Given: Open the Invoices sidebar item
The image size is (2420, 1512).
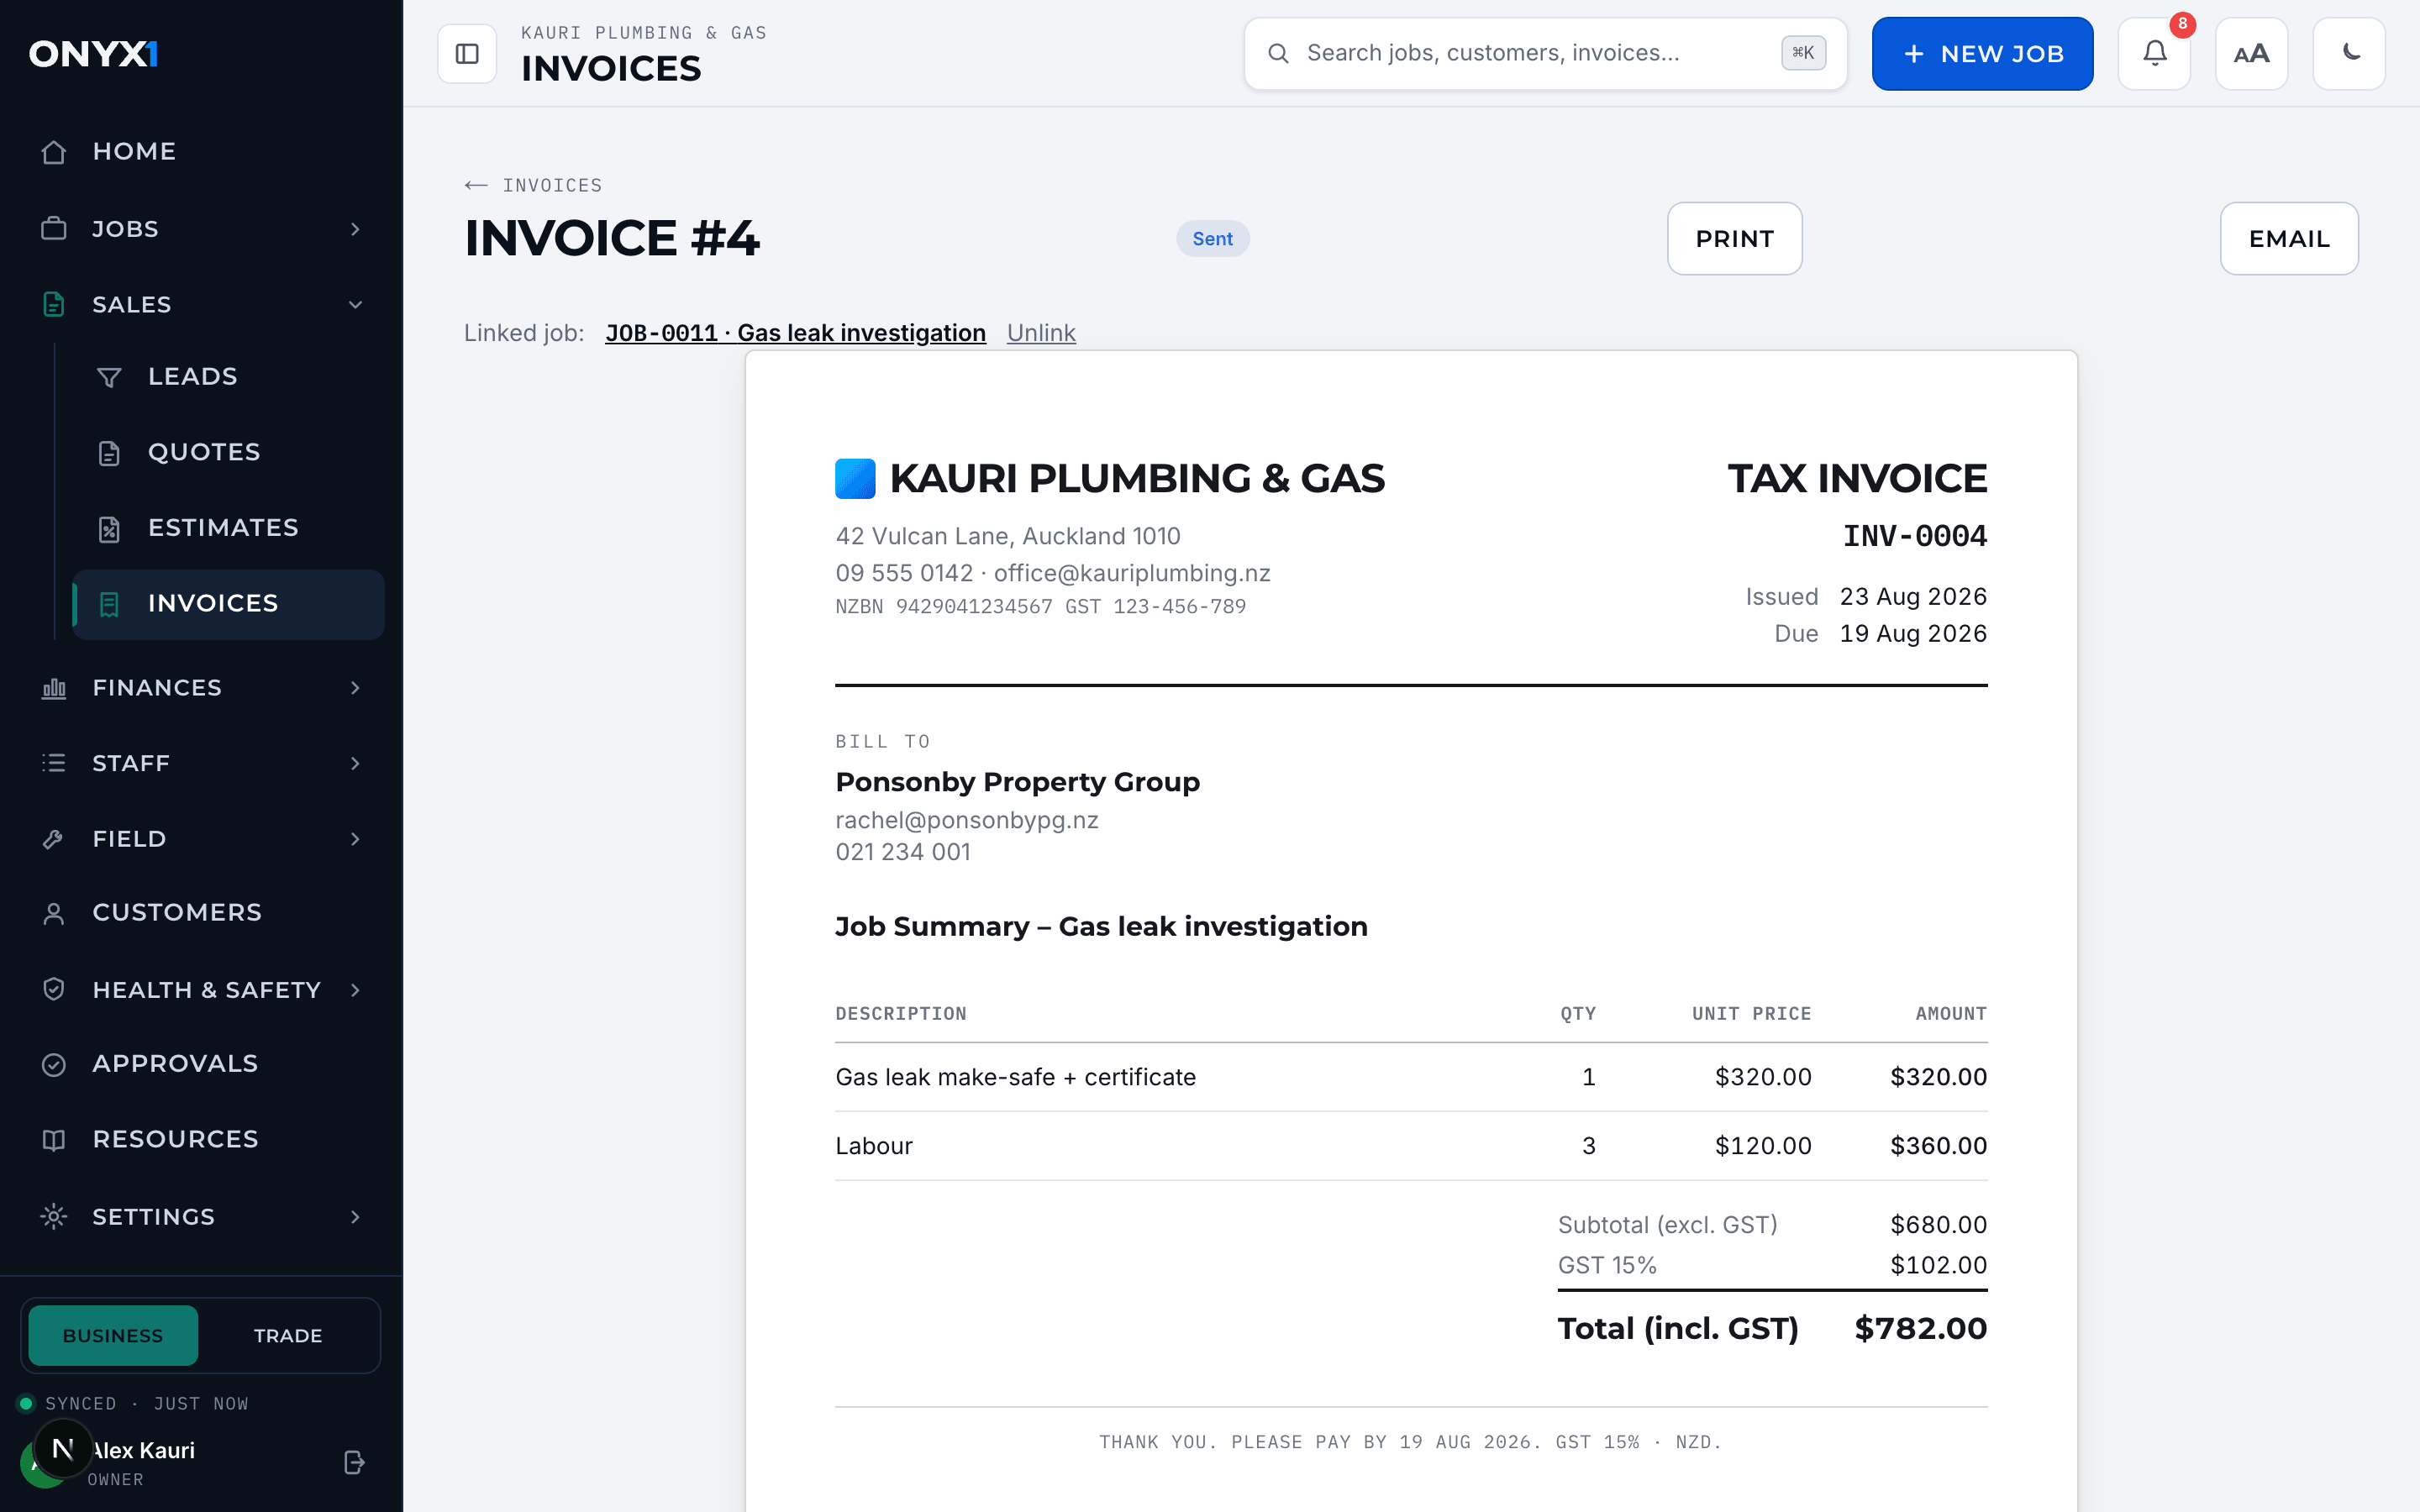Looking at the screenshot, I should pos(228,604).
